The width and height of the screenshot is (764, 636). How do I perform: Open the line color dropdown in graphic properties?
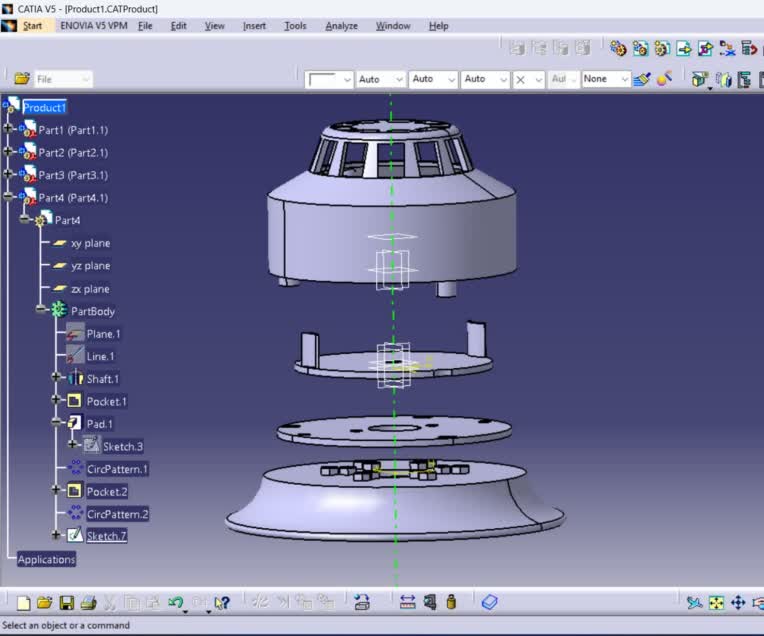[329, 79]
